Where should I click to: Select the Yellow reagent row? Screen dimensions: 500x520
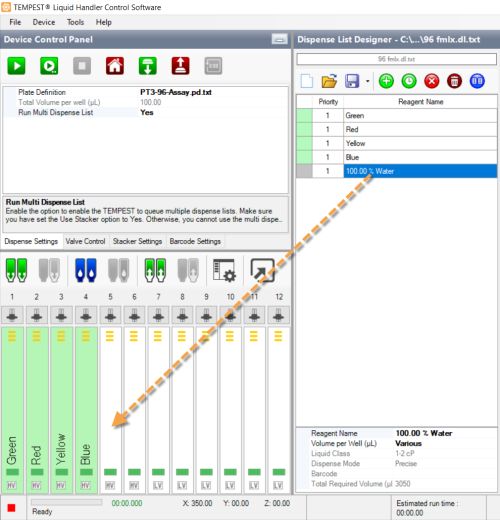(397, 143)
